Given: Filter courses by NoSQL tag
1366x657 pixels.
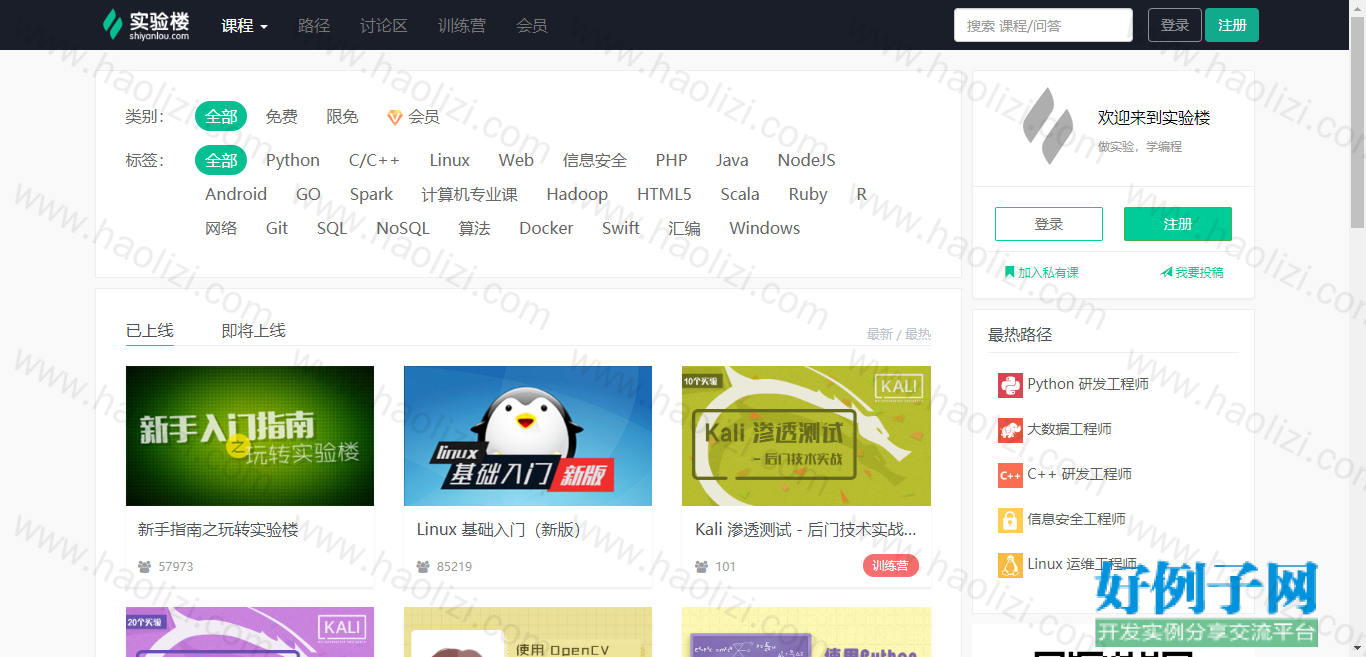Looking at the screenshot, I should point(403,228).
